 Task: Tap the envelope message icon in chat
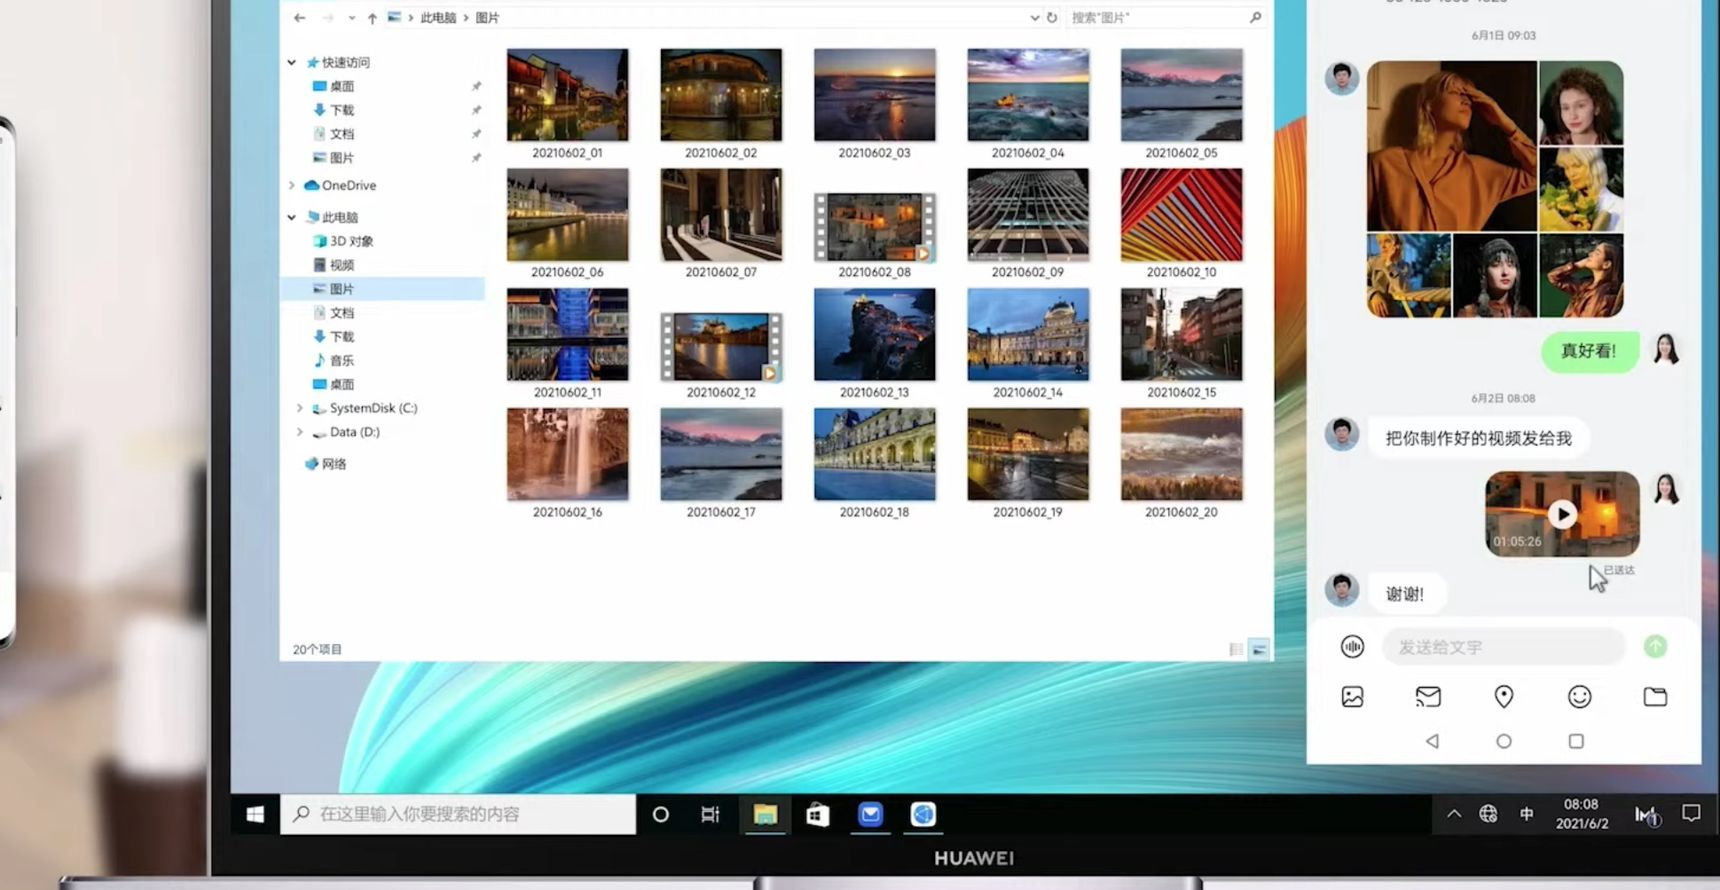pyautogui.click(x=1428, y=697)
